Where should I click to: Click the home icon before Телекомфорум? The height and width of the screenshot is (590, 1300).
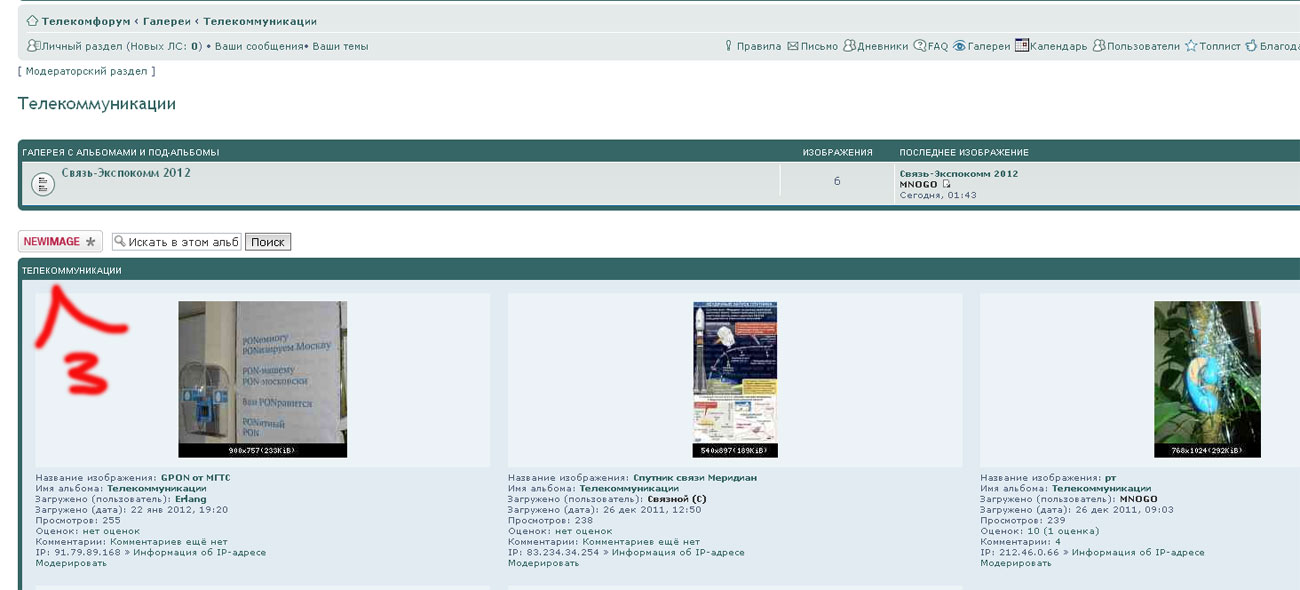[x=32, y=21]
